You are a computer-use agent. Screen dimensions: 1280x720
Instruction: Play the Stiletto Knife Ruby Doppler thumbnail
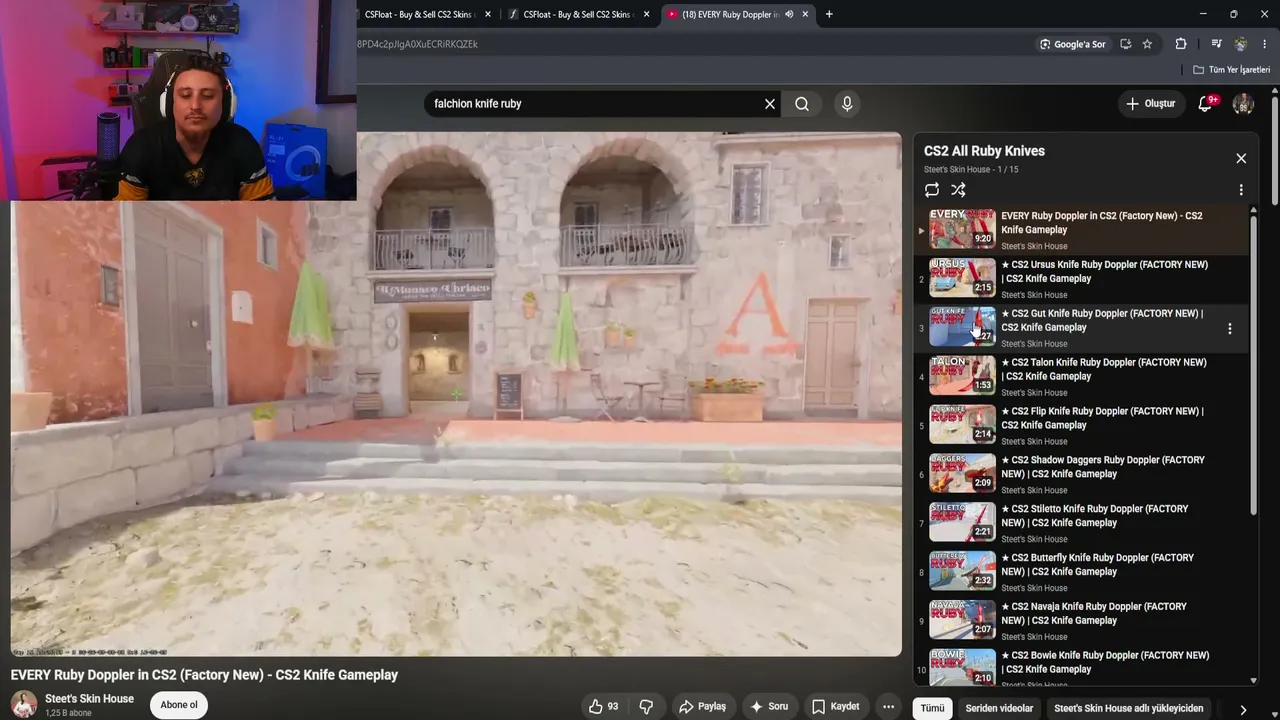click(x=963, y=523)
